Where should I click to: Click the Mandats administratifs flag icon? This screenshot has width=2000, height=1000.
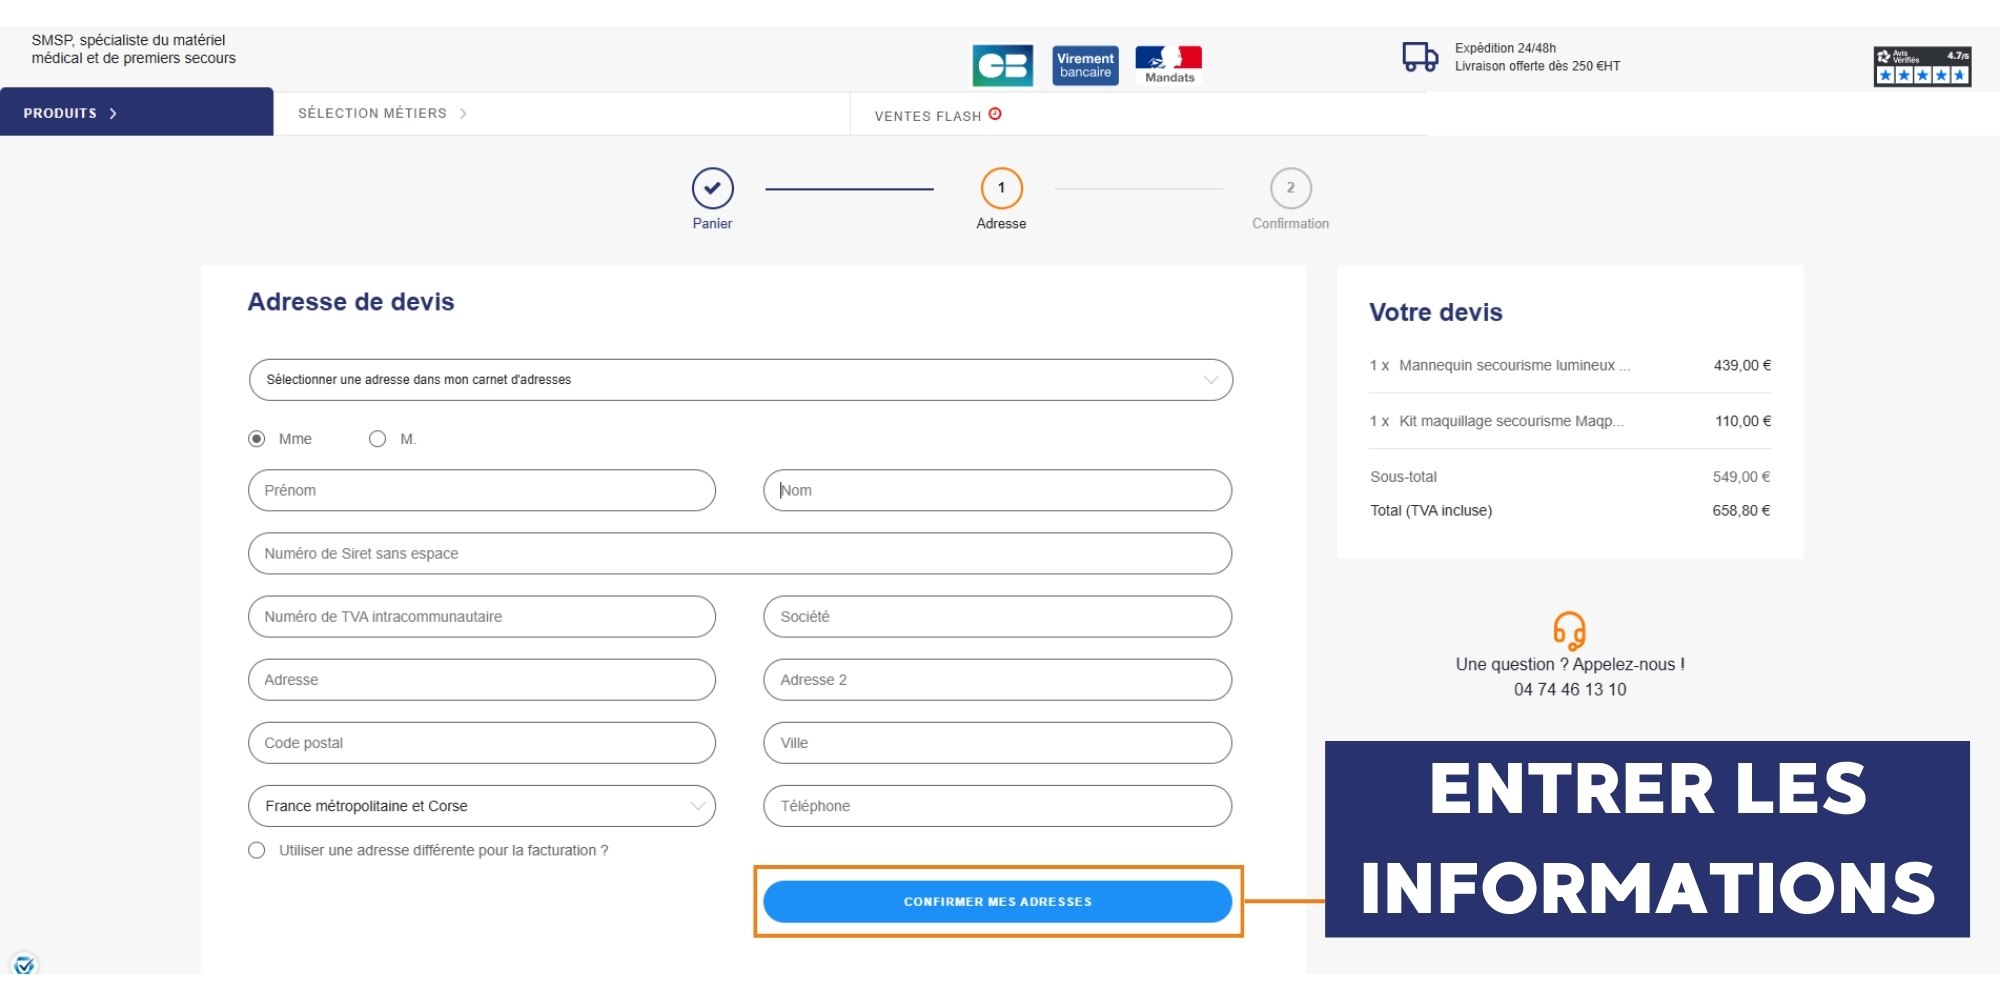click(x=1168, y=64)
